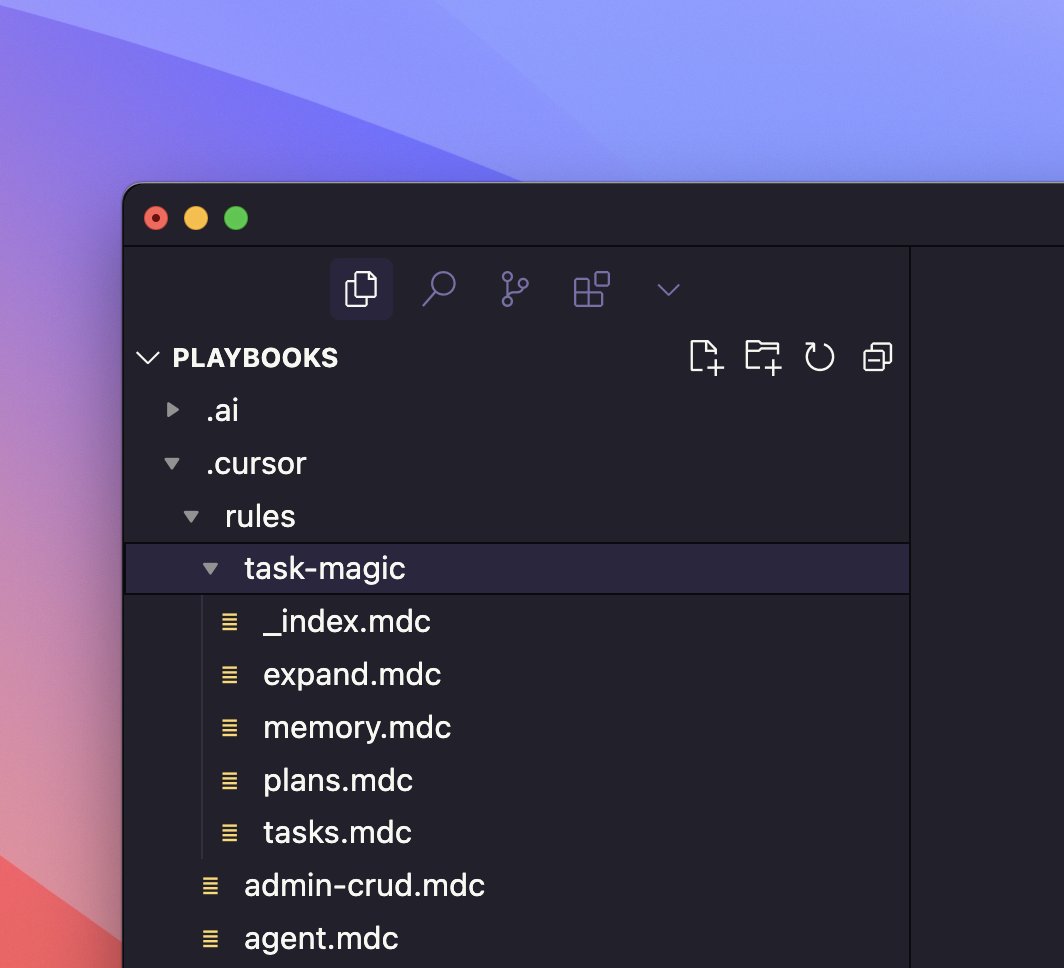Click file icon beside admin-crud.mdc
Image resolution: width=1064 pixels, height=968 pixels.
[210, 886]
